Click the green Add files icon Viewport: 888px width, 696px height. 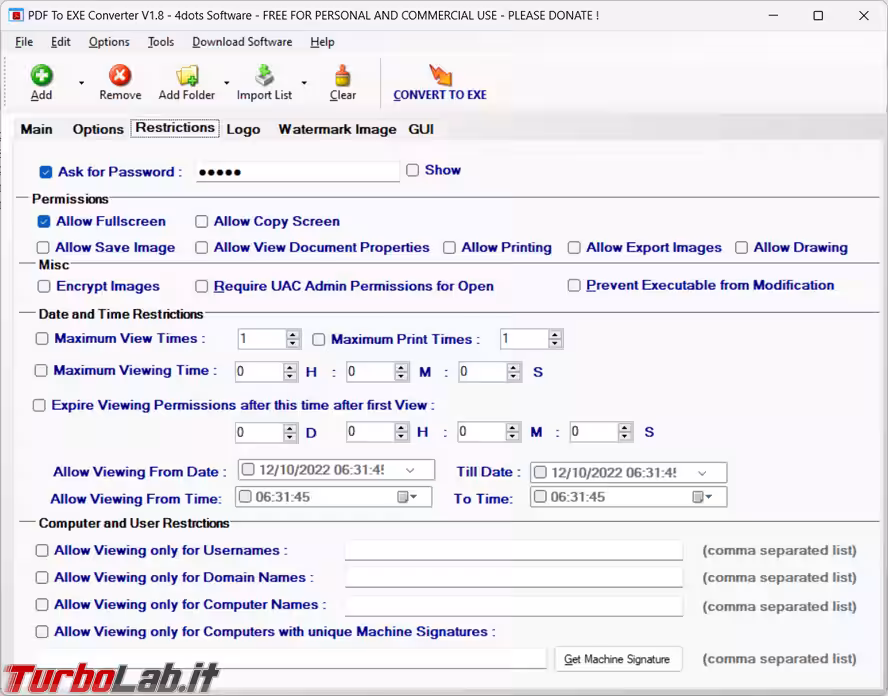[x=41, y=75]
